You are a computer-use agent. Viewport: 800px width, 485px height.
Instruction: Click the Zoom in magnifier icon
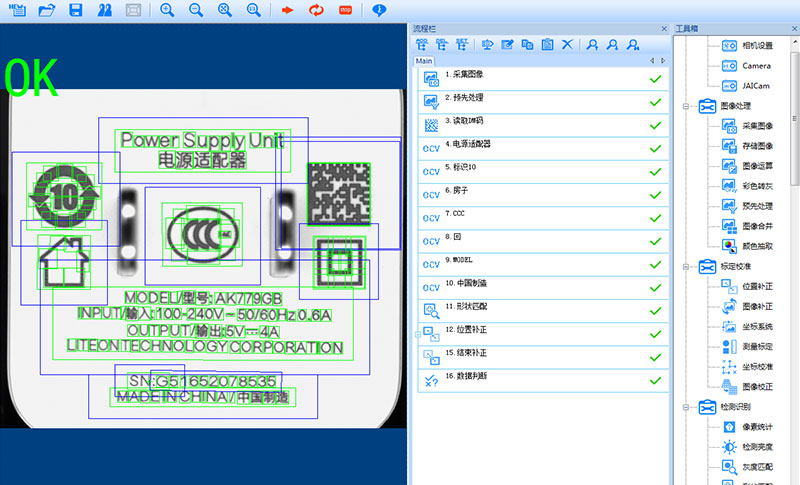167,10
